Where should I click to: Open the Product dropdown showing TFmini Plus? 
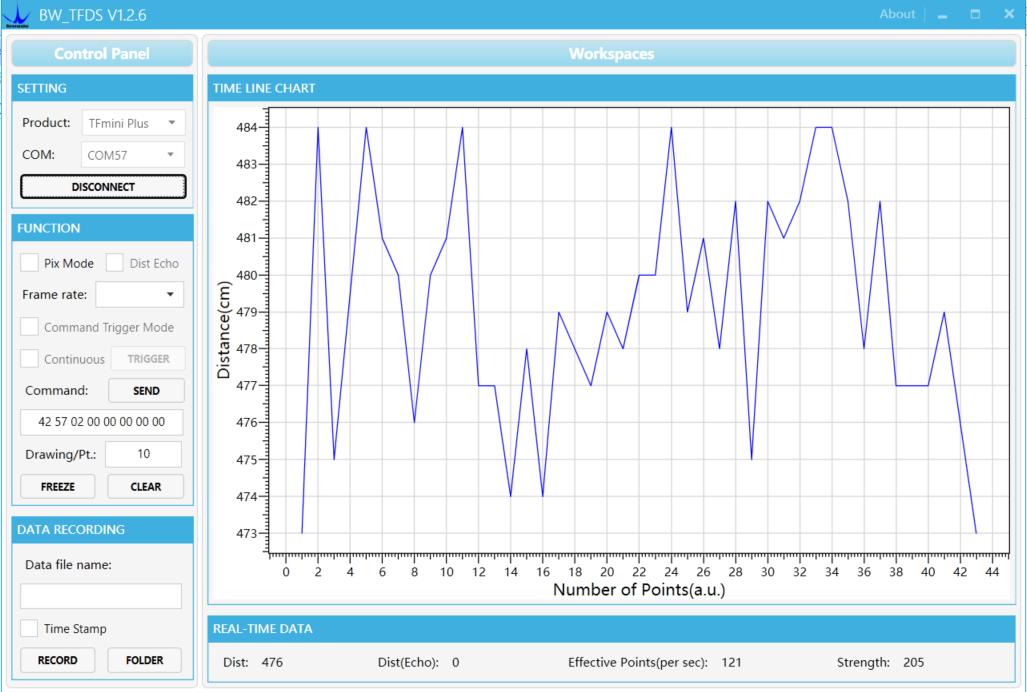click(x=134, y=123)
